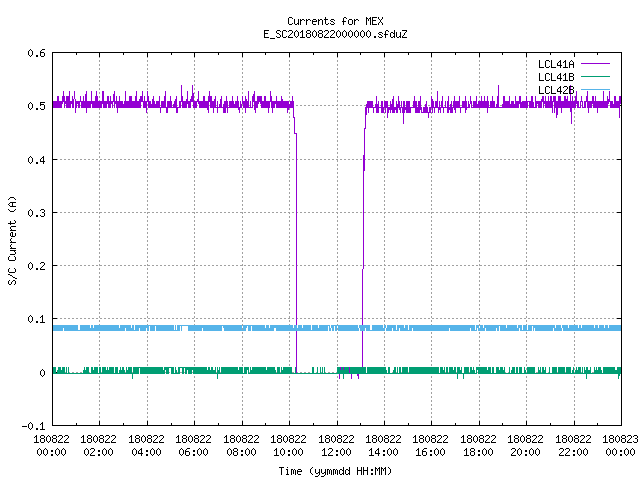Click the x-axis tick label 180822 04:00
Viewport: 640px width, 480px height.
coord(146,446)
